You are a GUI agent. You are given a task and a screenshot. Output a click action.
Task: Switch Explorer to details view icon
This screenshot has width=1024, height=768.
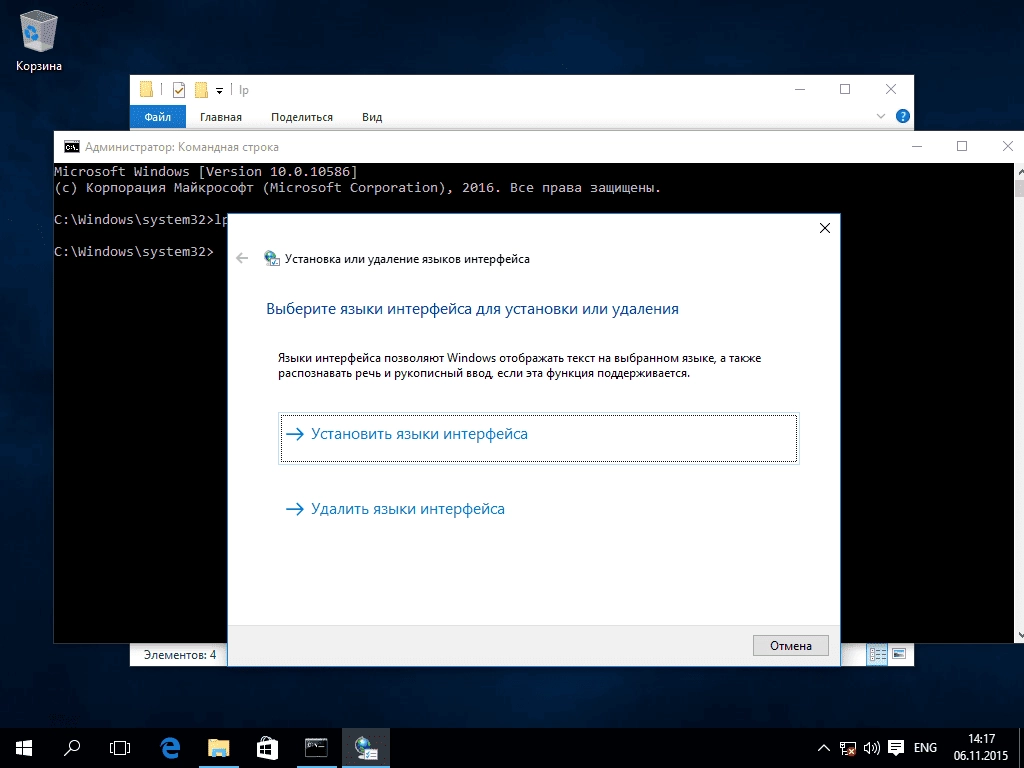878,654
